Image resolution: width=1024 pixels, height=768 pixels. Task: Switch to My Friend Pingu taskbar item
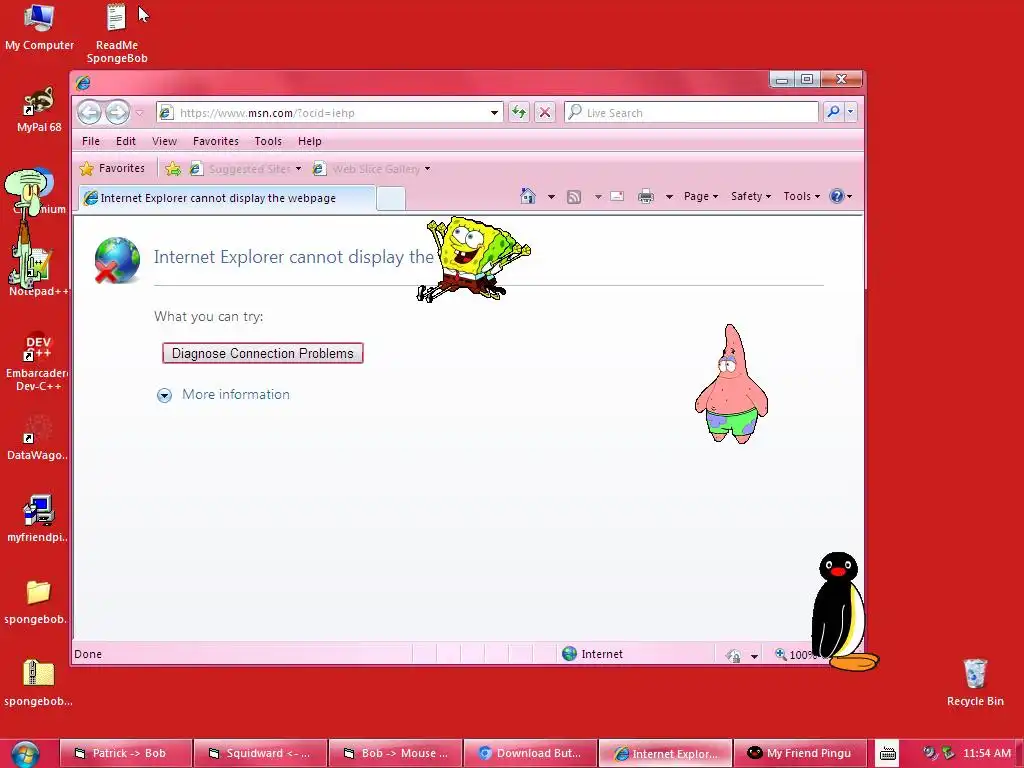(x=799, y=753)
